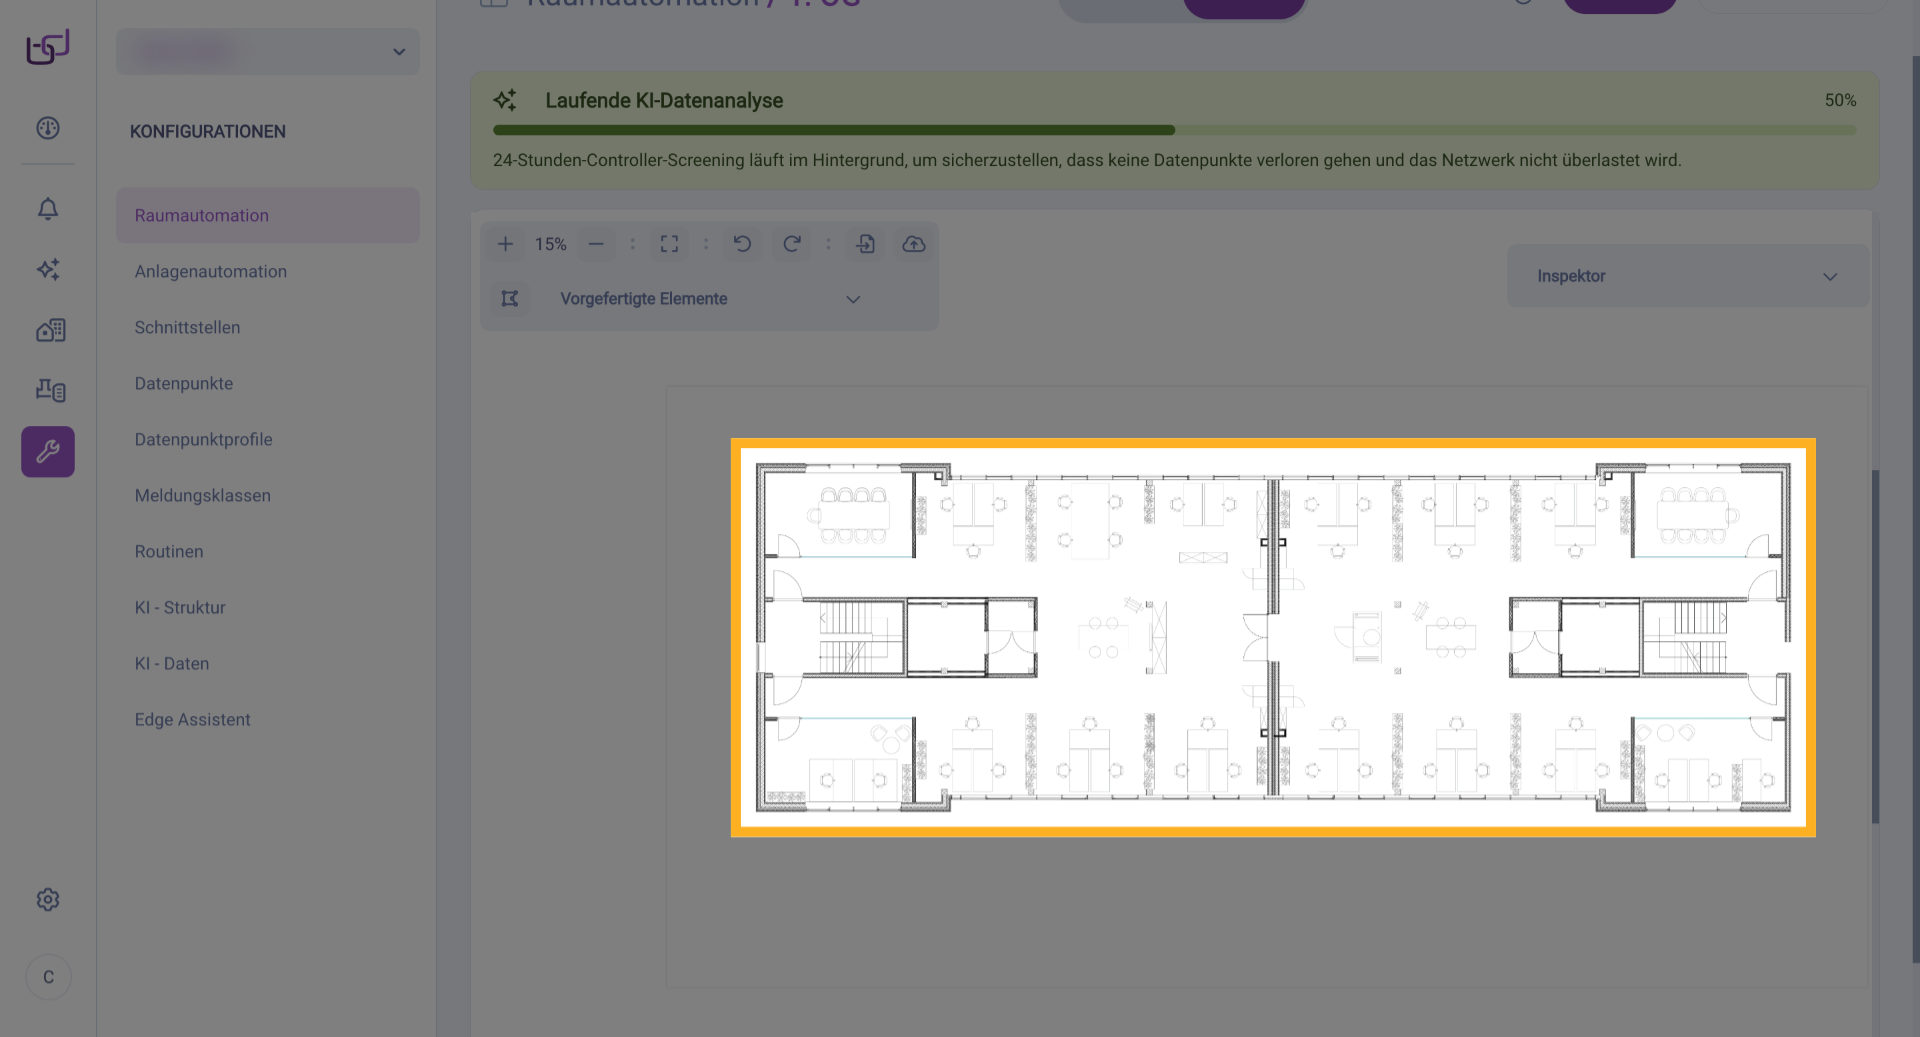Click the import file icon
Screen dimensions: 1920x1037
(865, 244)
